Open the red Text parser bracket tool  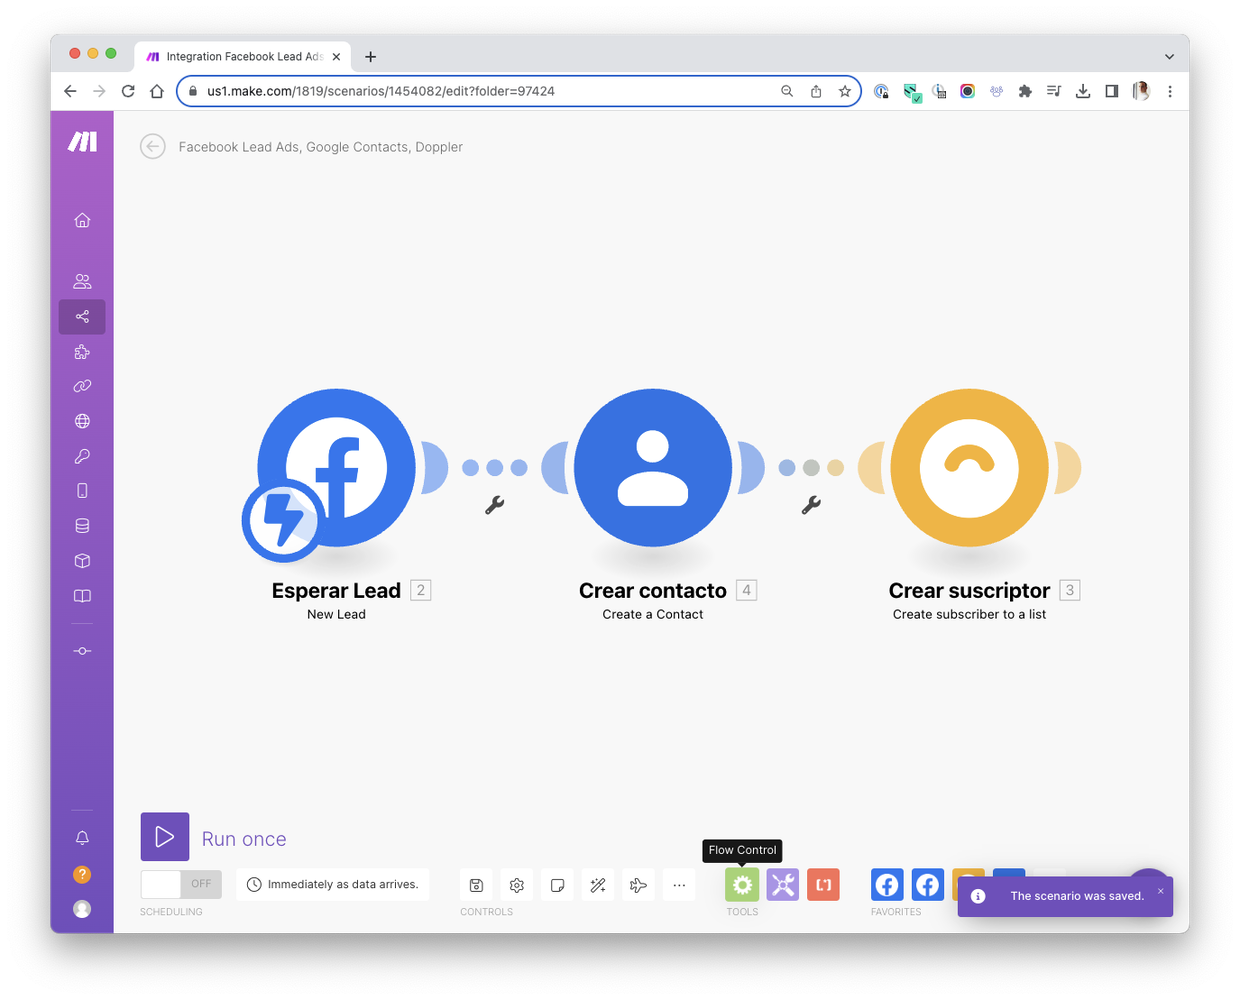(x=823, y=885)
